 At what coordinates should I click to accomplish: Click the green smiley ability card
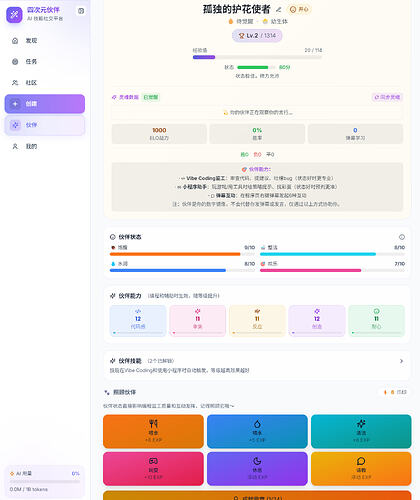(x=376, y=321)
